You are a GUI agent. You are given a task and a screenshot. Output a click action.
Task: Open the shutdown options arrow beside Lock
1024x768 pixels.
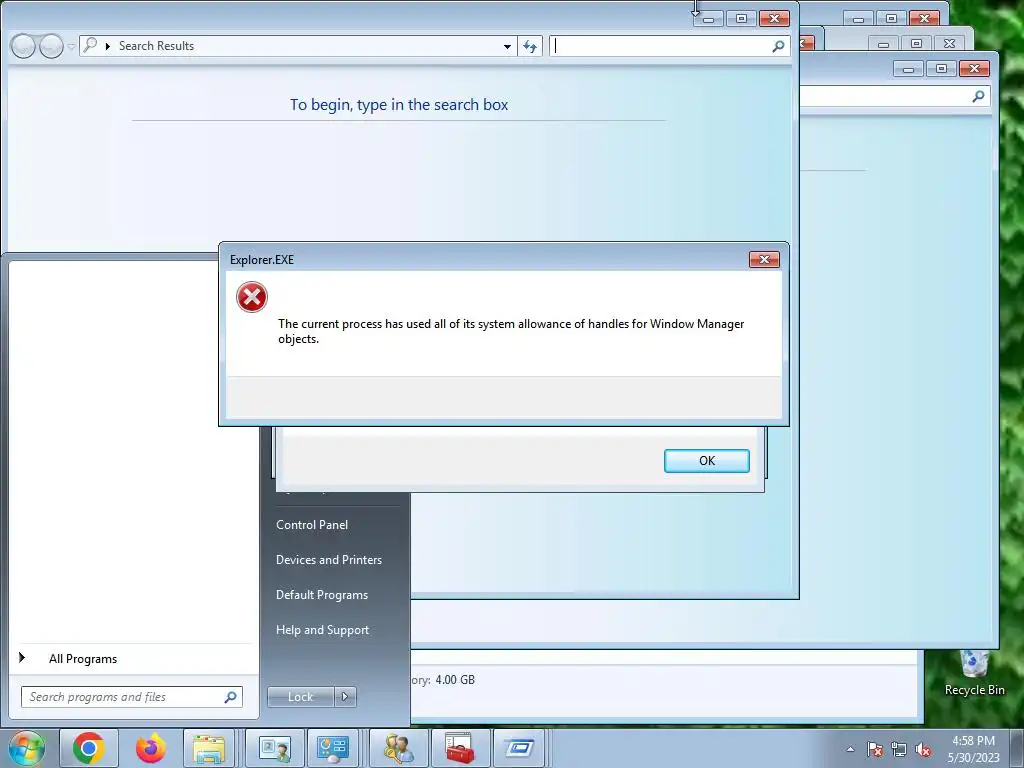[345, 697]
